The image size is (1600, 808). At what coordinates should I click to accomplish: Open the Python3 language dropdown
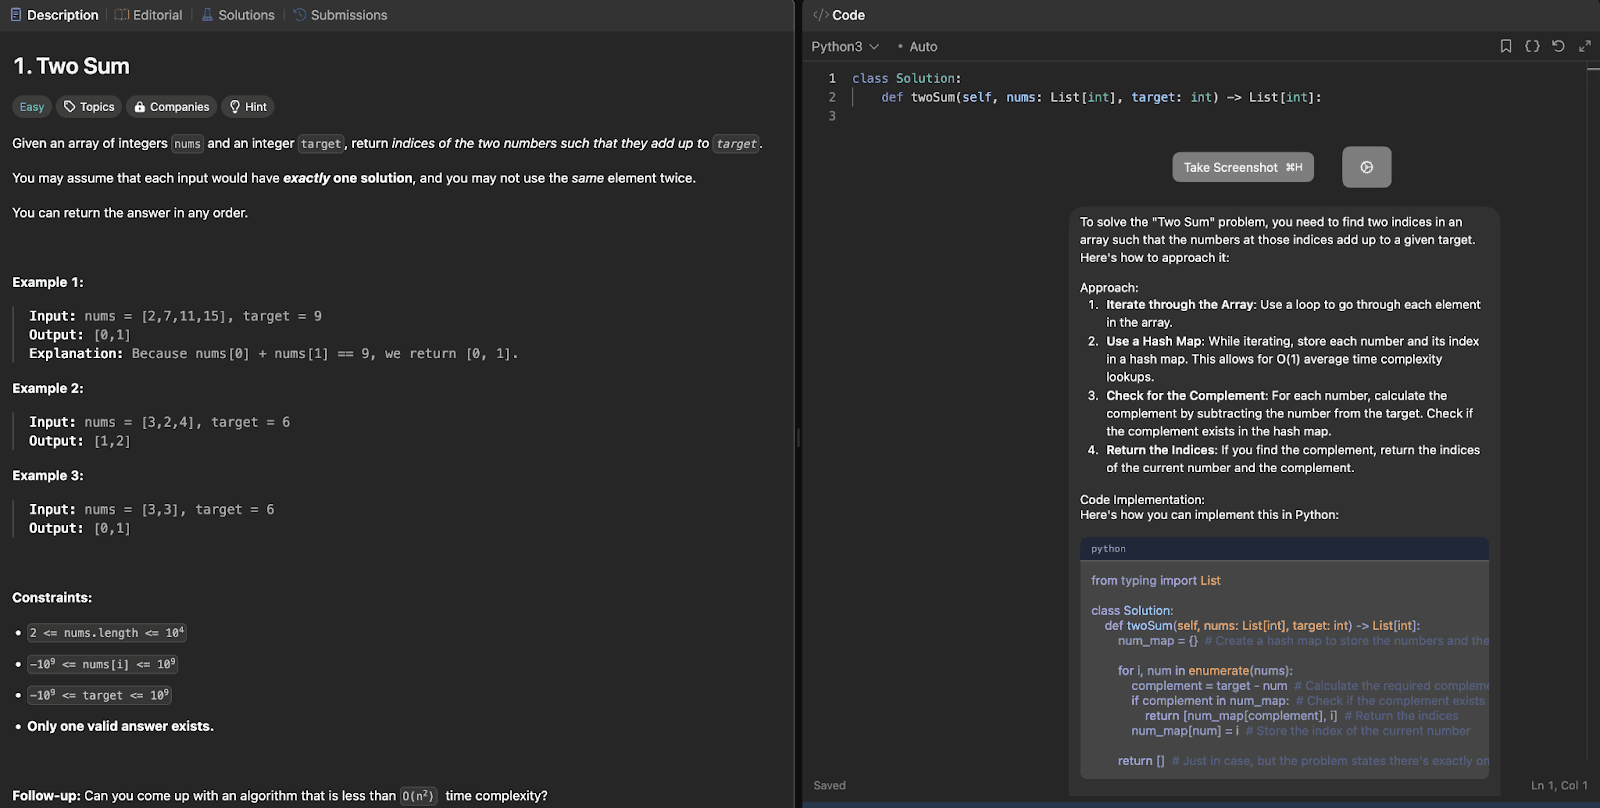pos(845,47)
